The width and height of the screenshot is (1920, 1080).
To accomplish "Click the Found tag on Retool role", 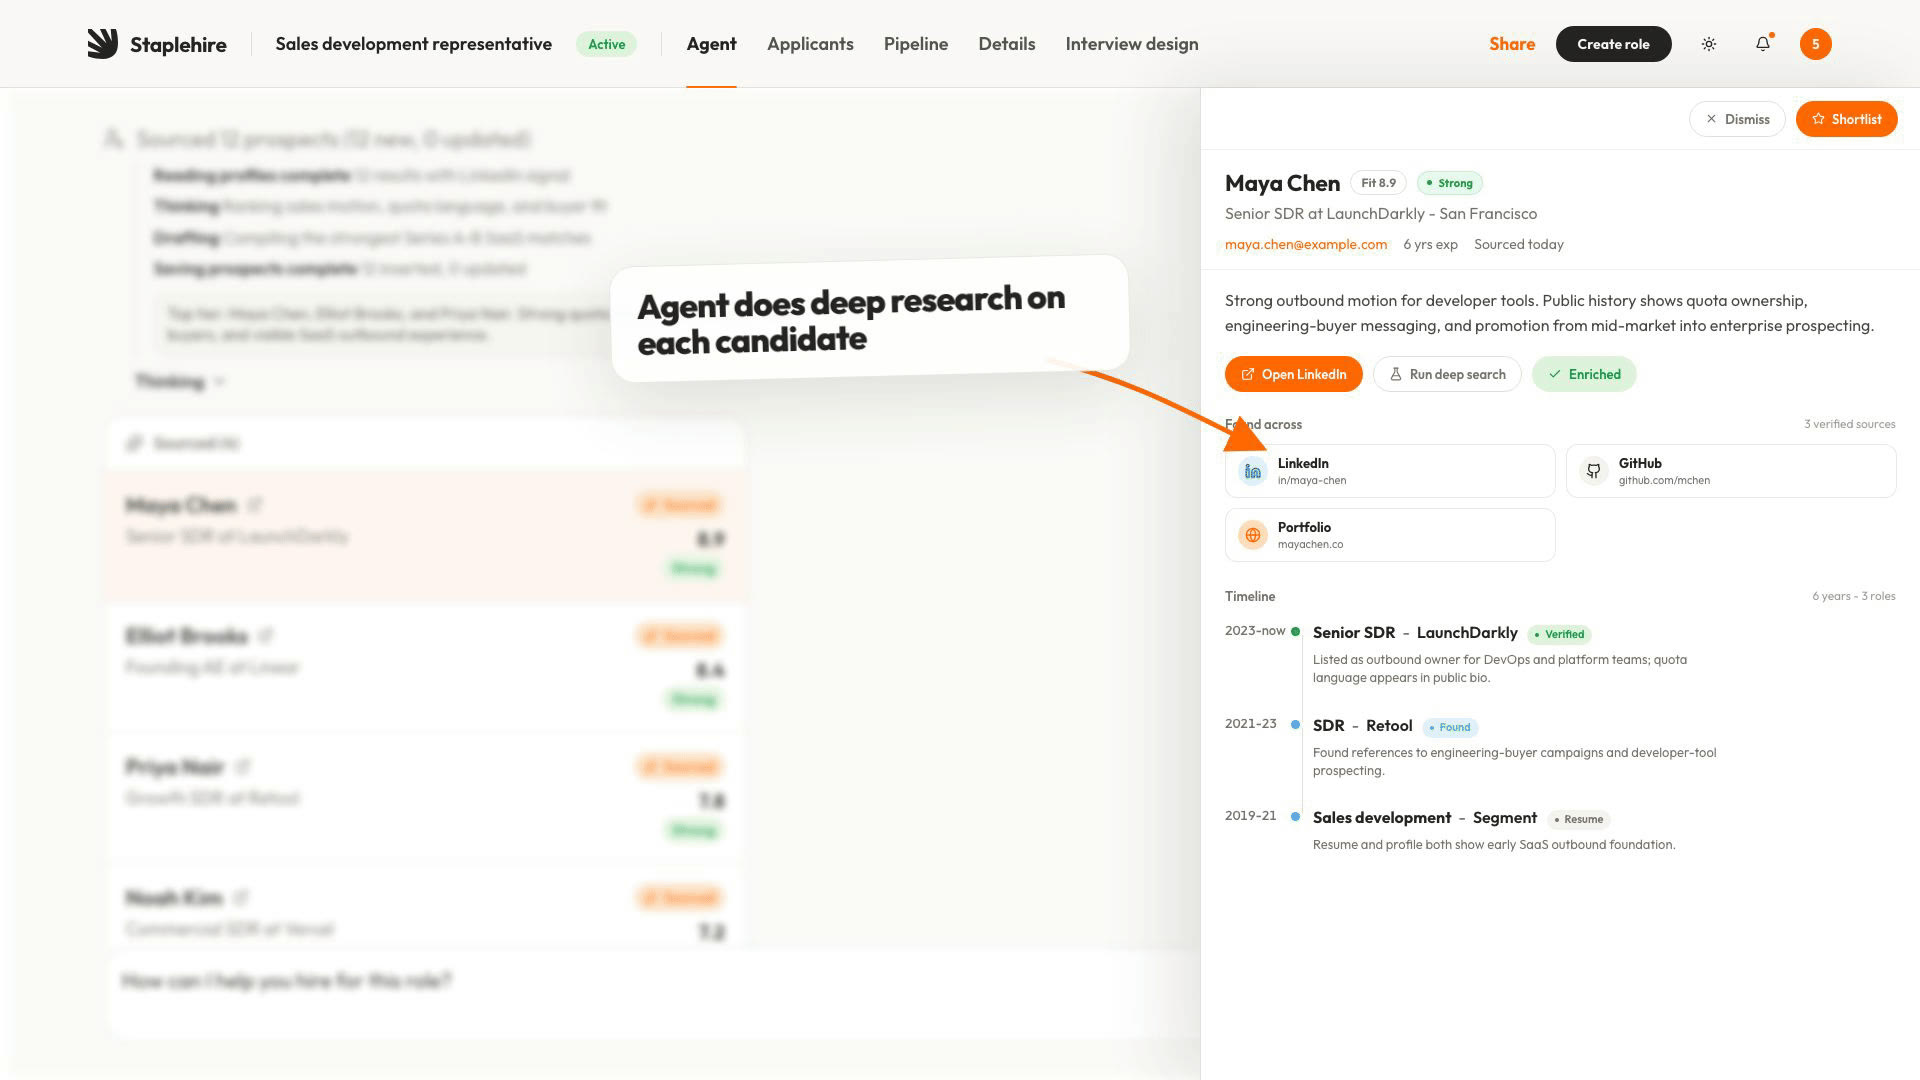I will [1450, 727].
